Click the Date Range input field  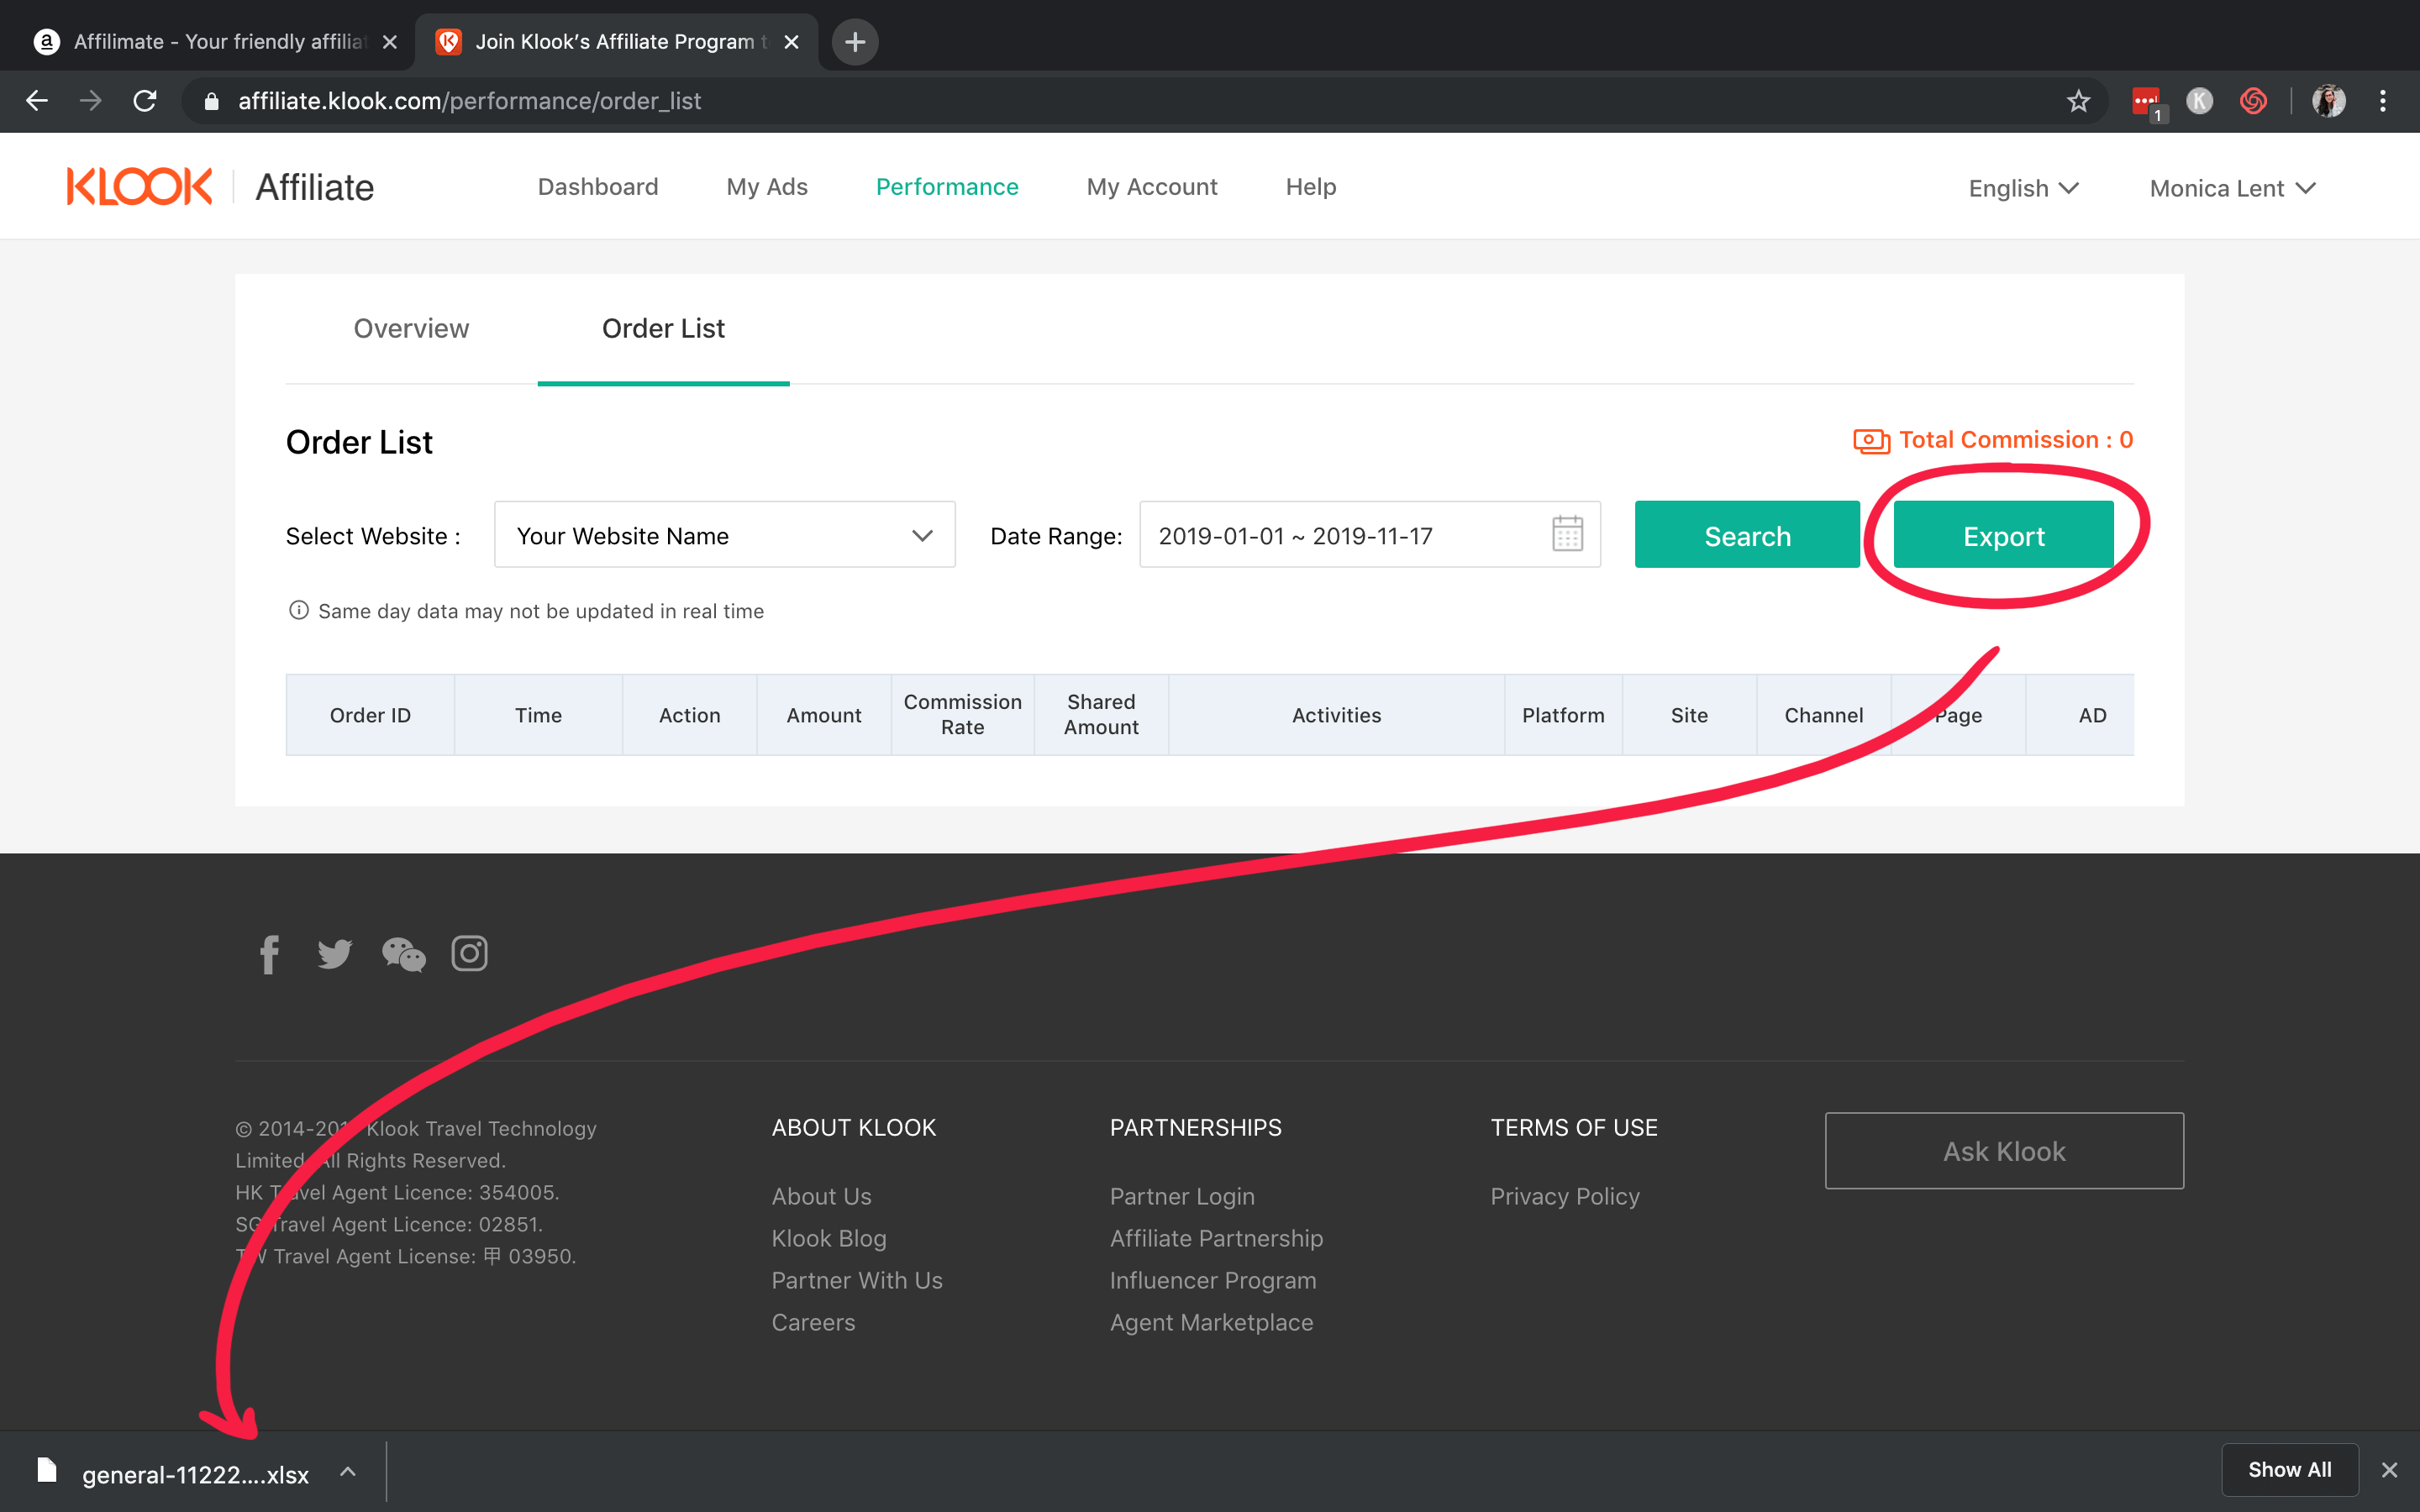tap(1370, 534)
